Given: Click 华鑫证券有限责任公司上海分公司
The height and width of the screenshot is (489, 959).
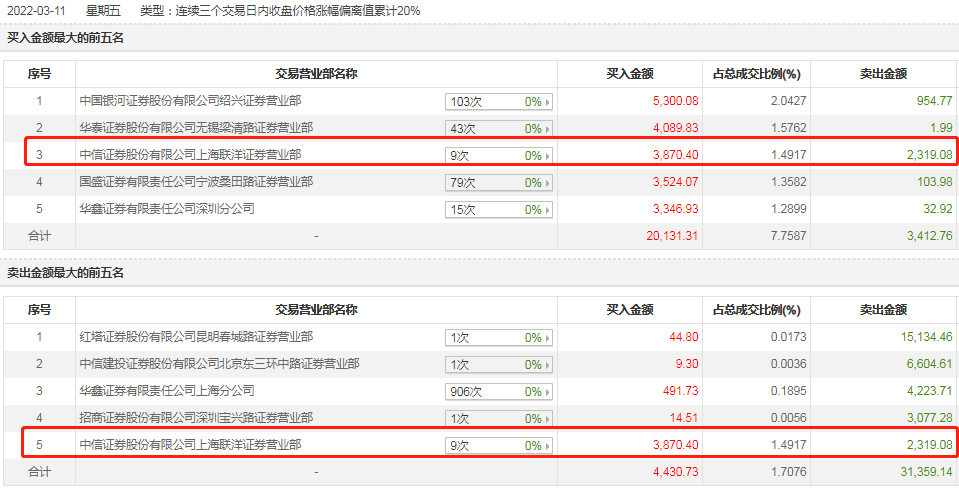Looking at the screenshot, I should [x=167, y=391].
